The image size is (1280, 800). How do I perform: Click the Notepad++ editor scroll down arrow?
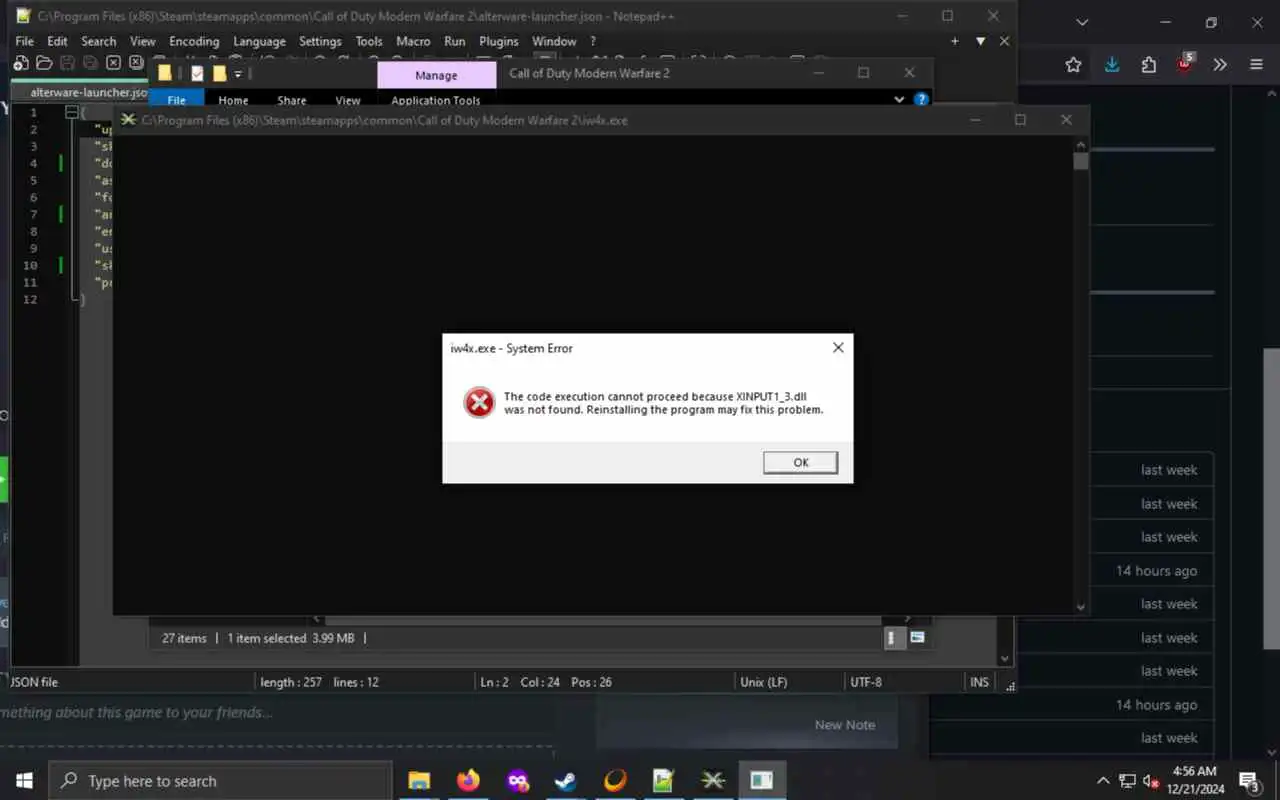click(x=1005, y=658)
